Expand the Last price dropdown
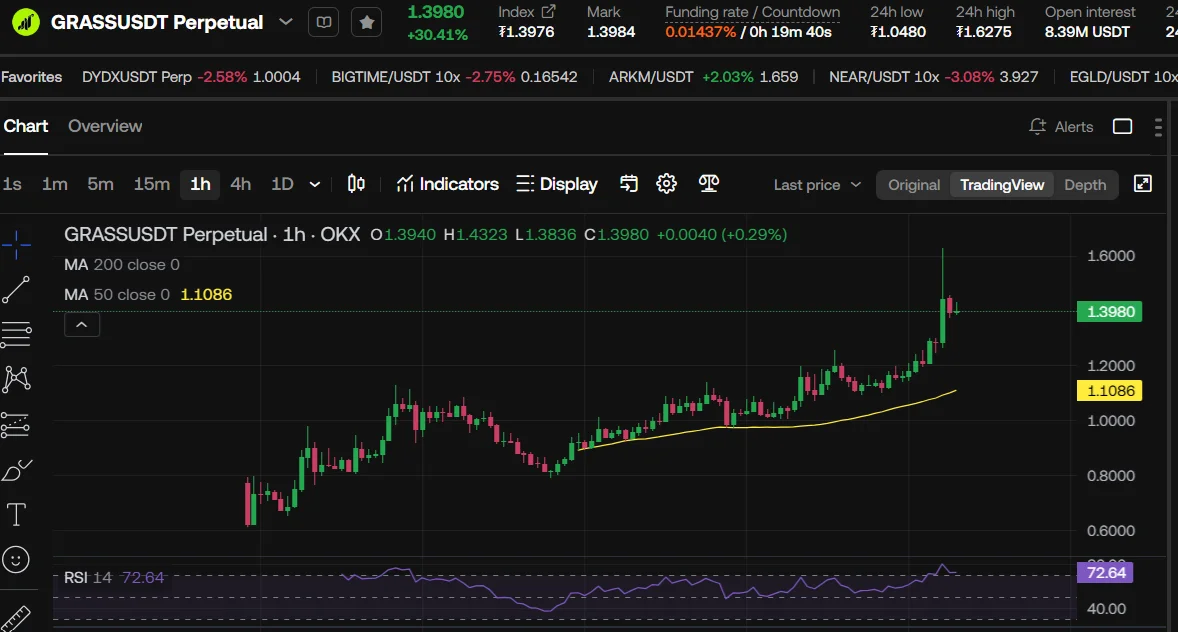Screen dimensions: 1178x632 point(817,185)
